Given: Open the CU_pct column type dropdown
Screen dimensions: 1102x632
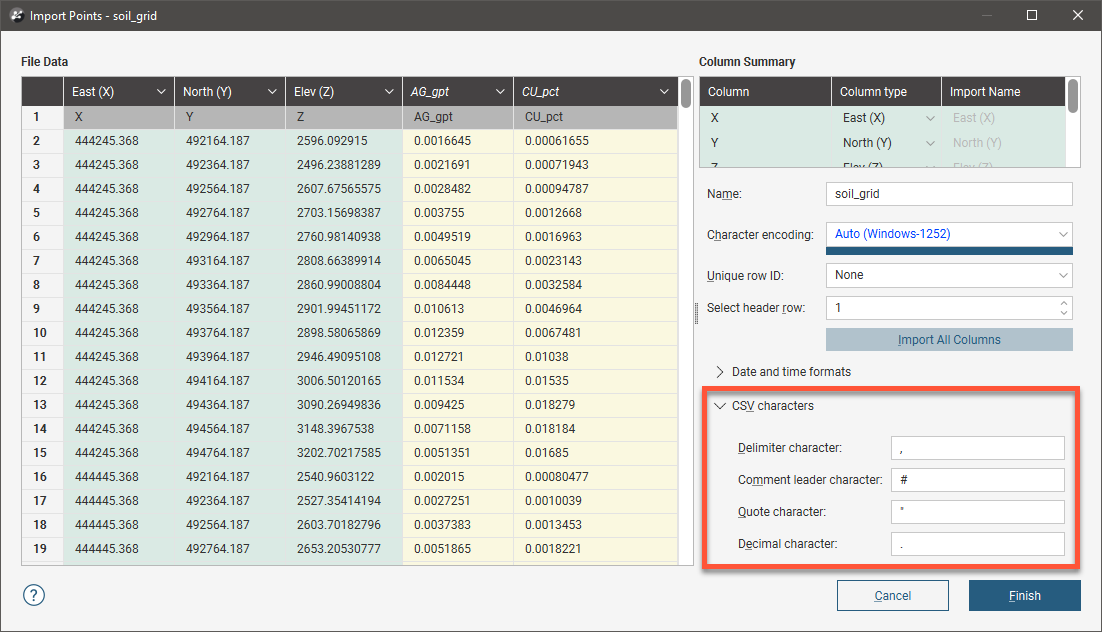Looking at the screenshot, I should [663, 92].
